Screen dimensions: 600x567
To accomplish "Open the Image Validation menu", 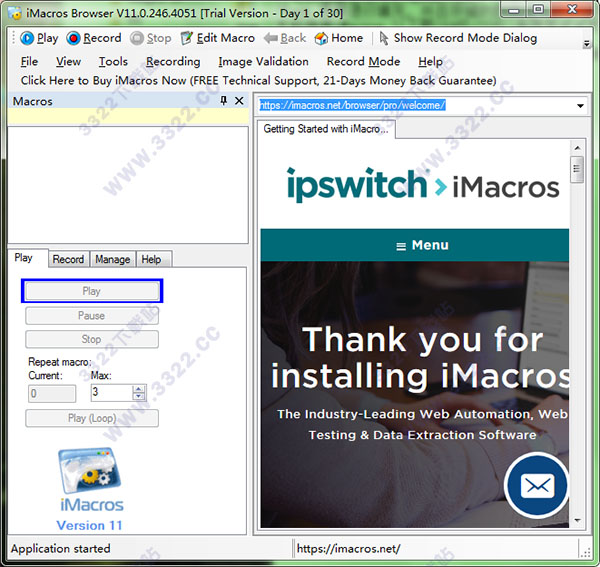I will [x=263, y=62].
